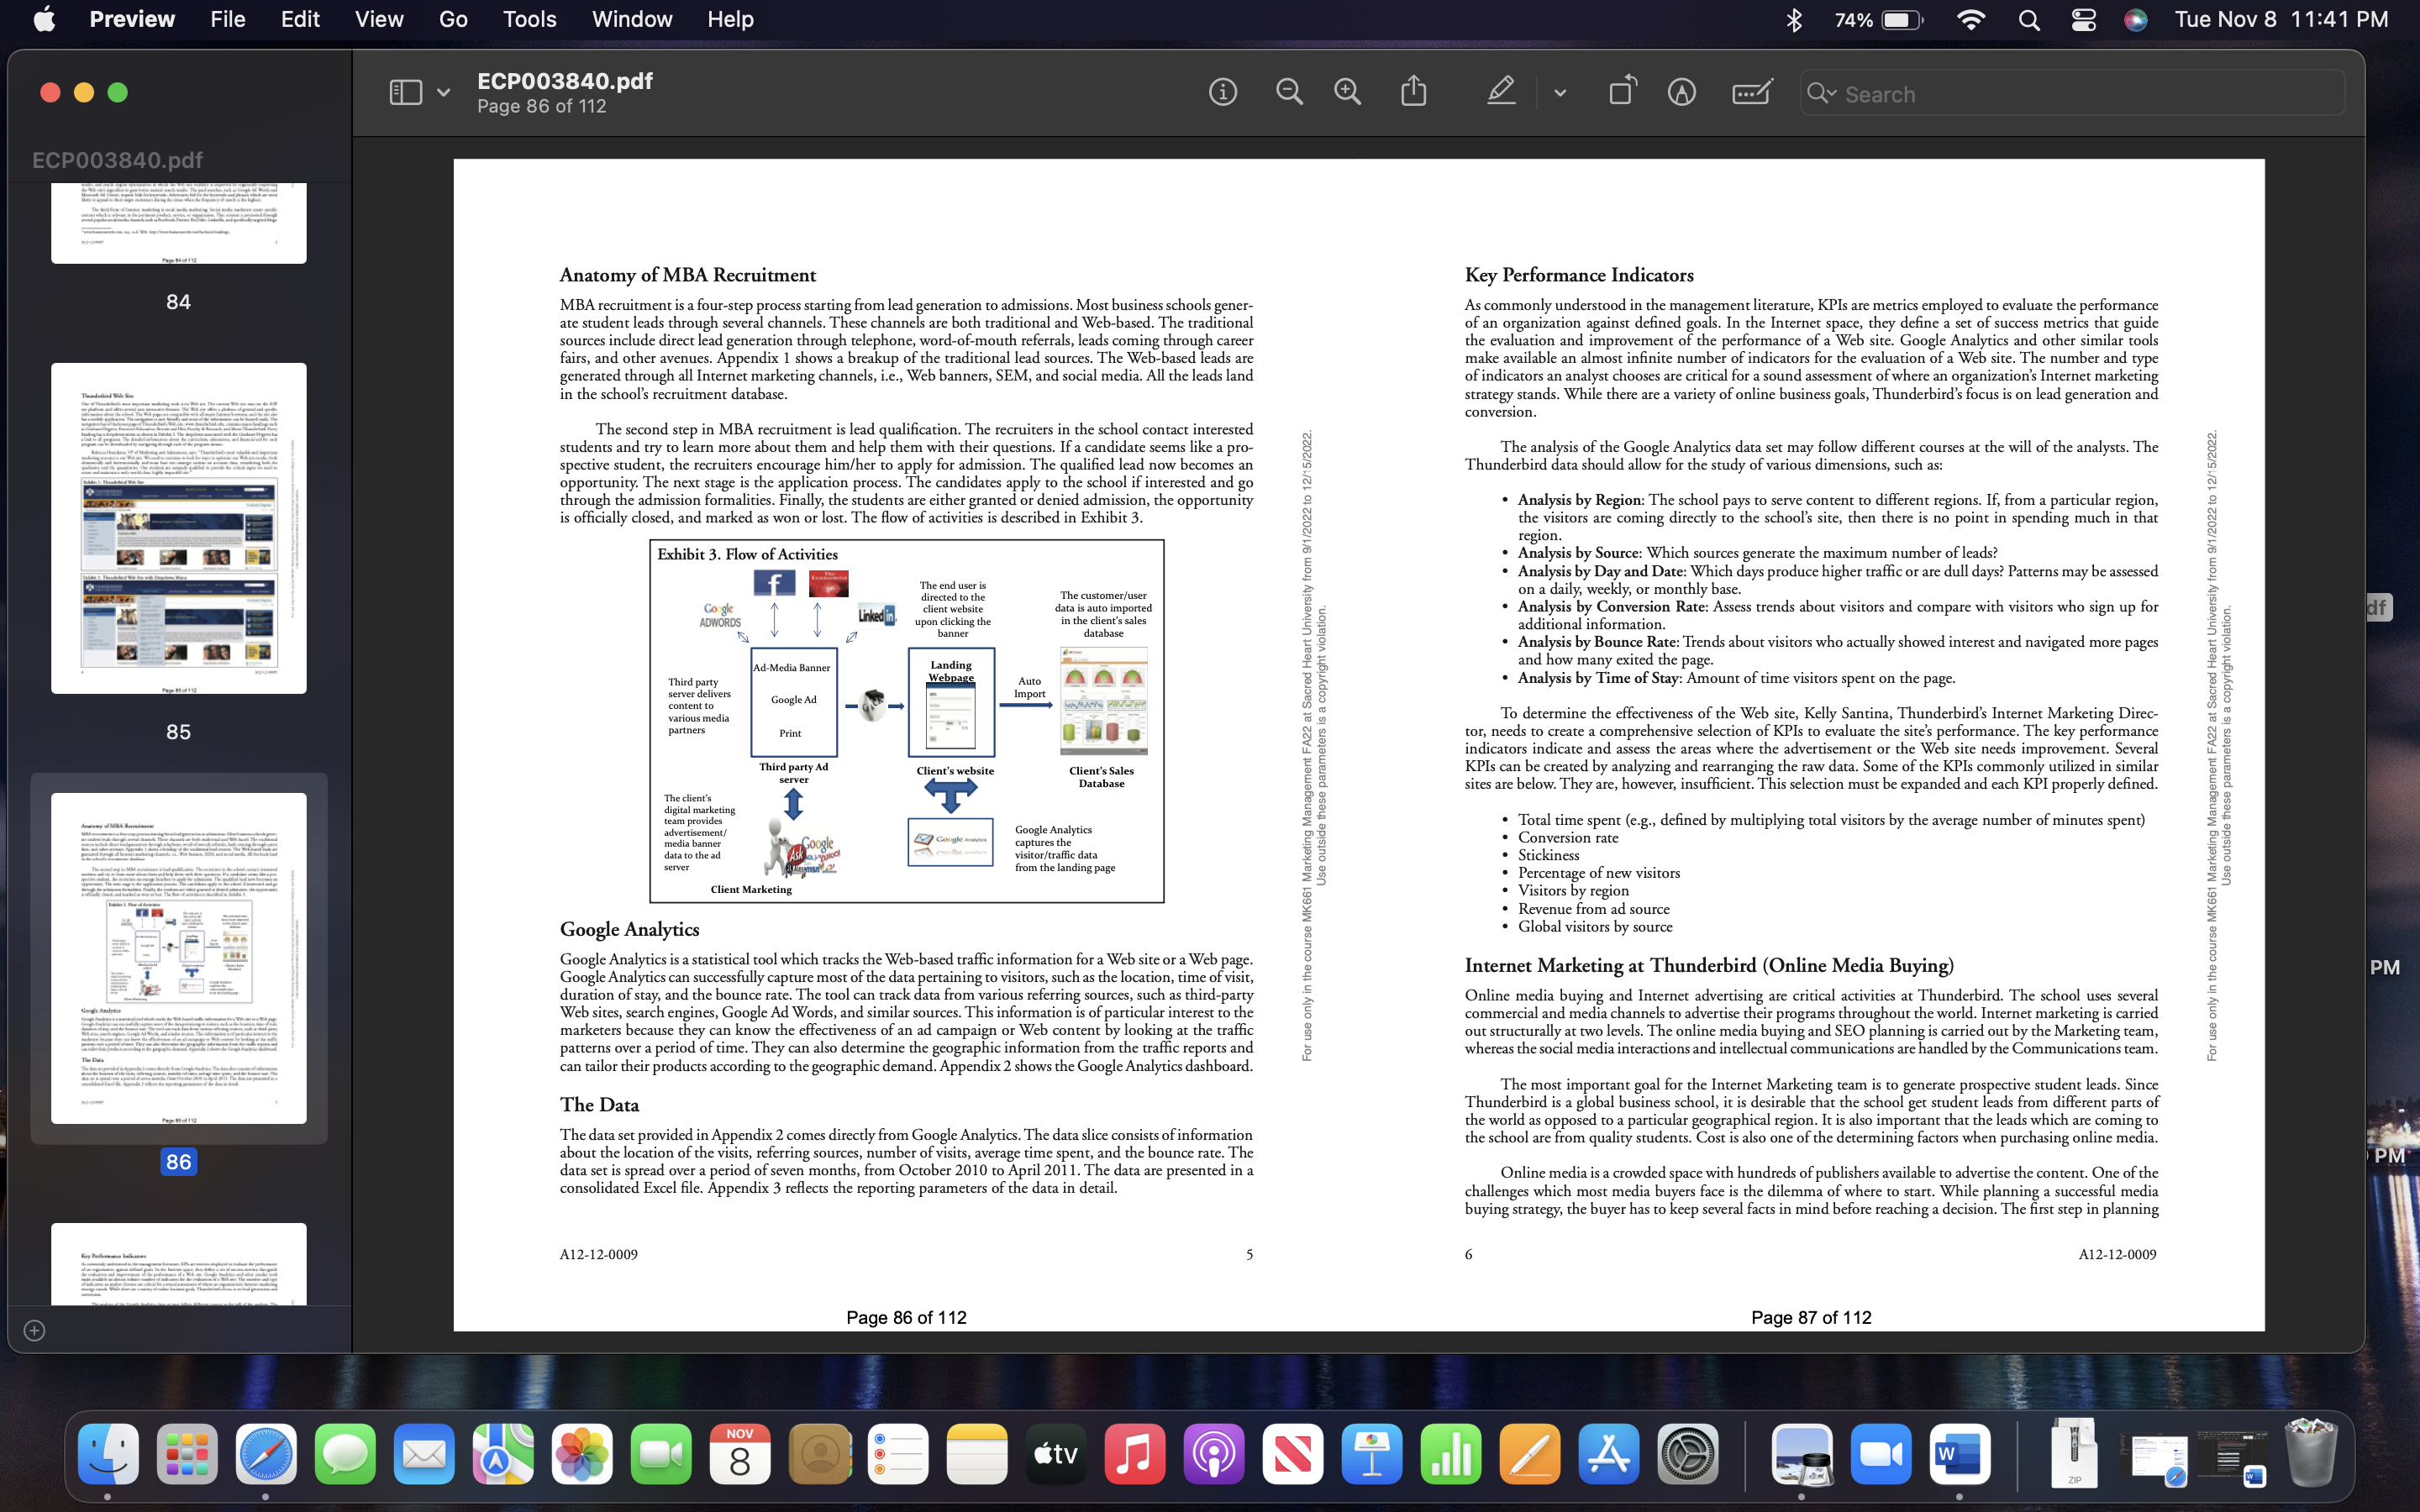Zoom in on the PDF

click(1348, 93)
